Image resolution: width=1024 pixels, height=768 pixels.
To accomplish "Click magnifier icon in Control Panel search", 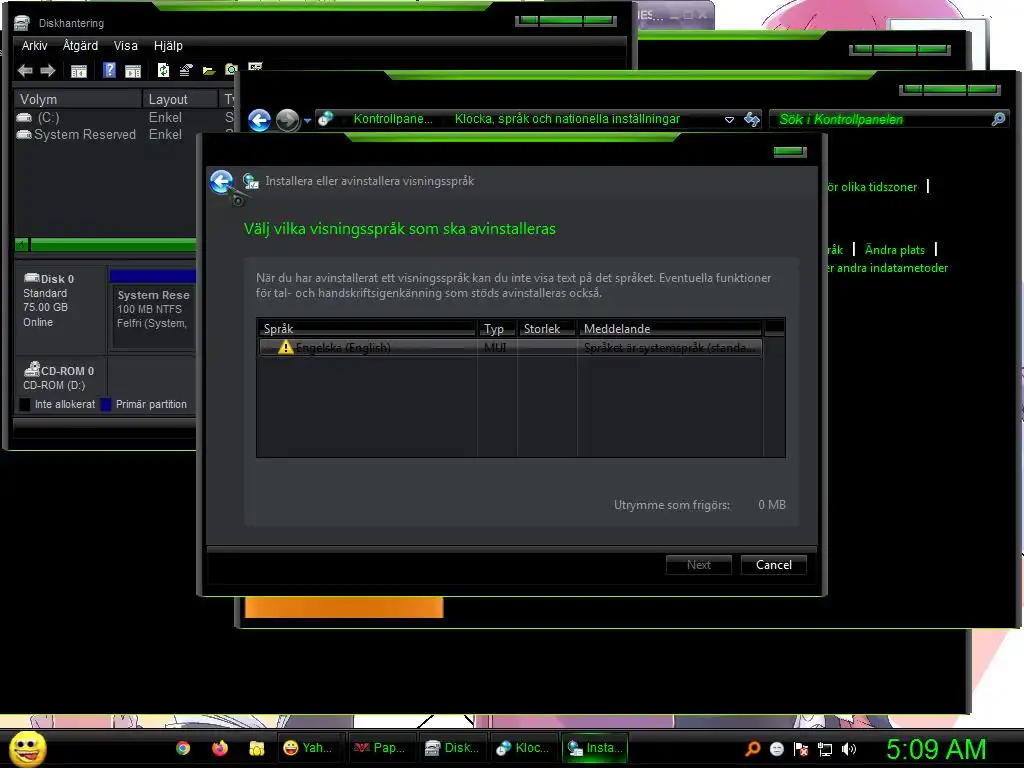I will click(998, 119).
